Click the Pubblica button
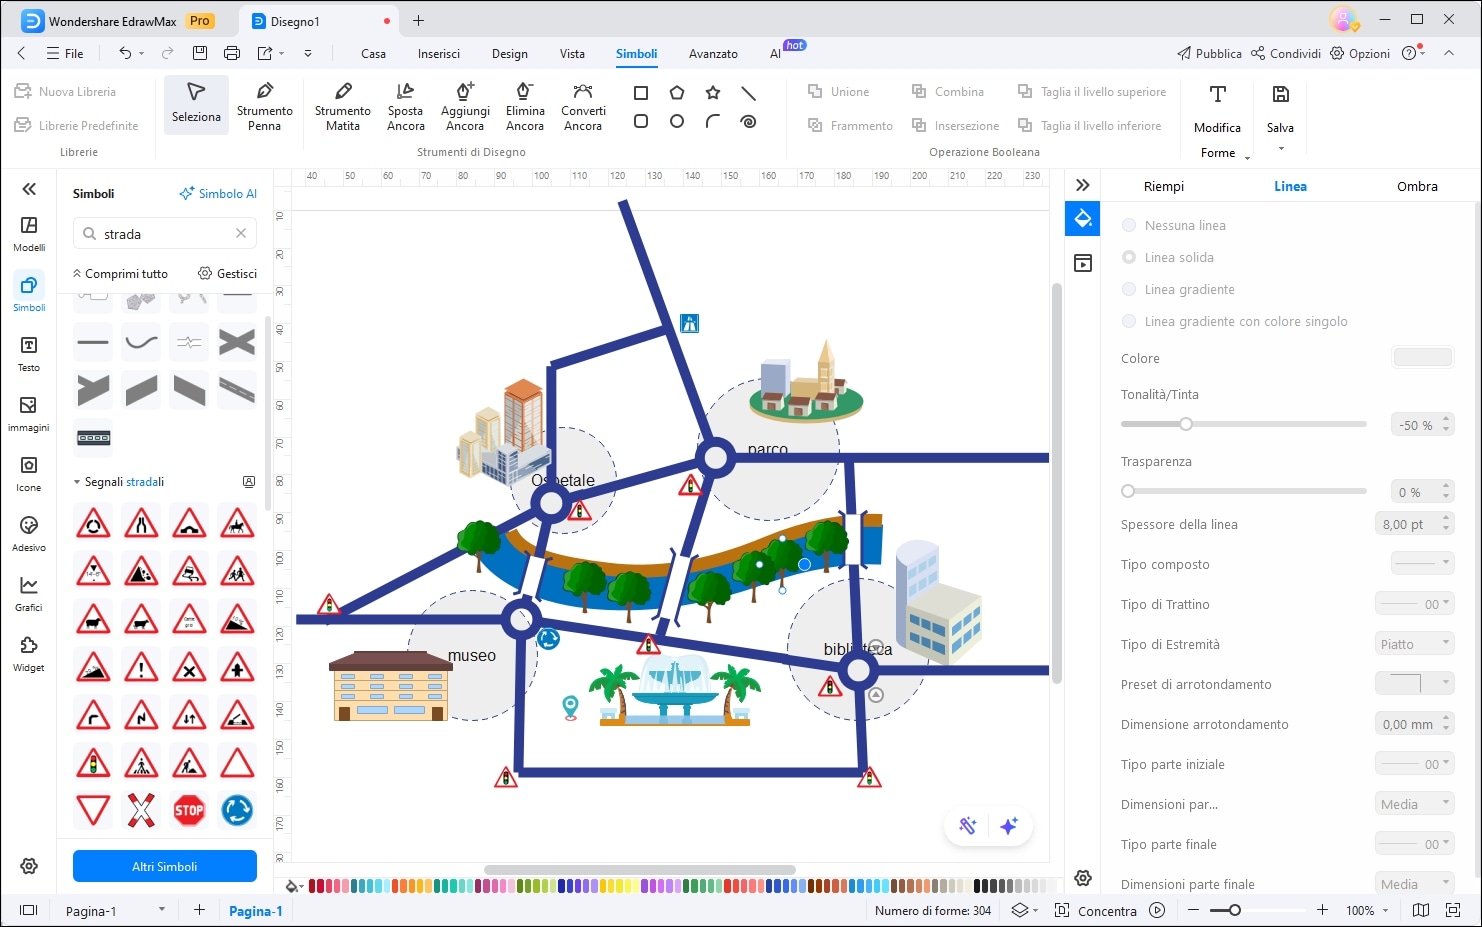The width and height of the screenshot is (1482, 927). click(1209, 54)
